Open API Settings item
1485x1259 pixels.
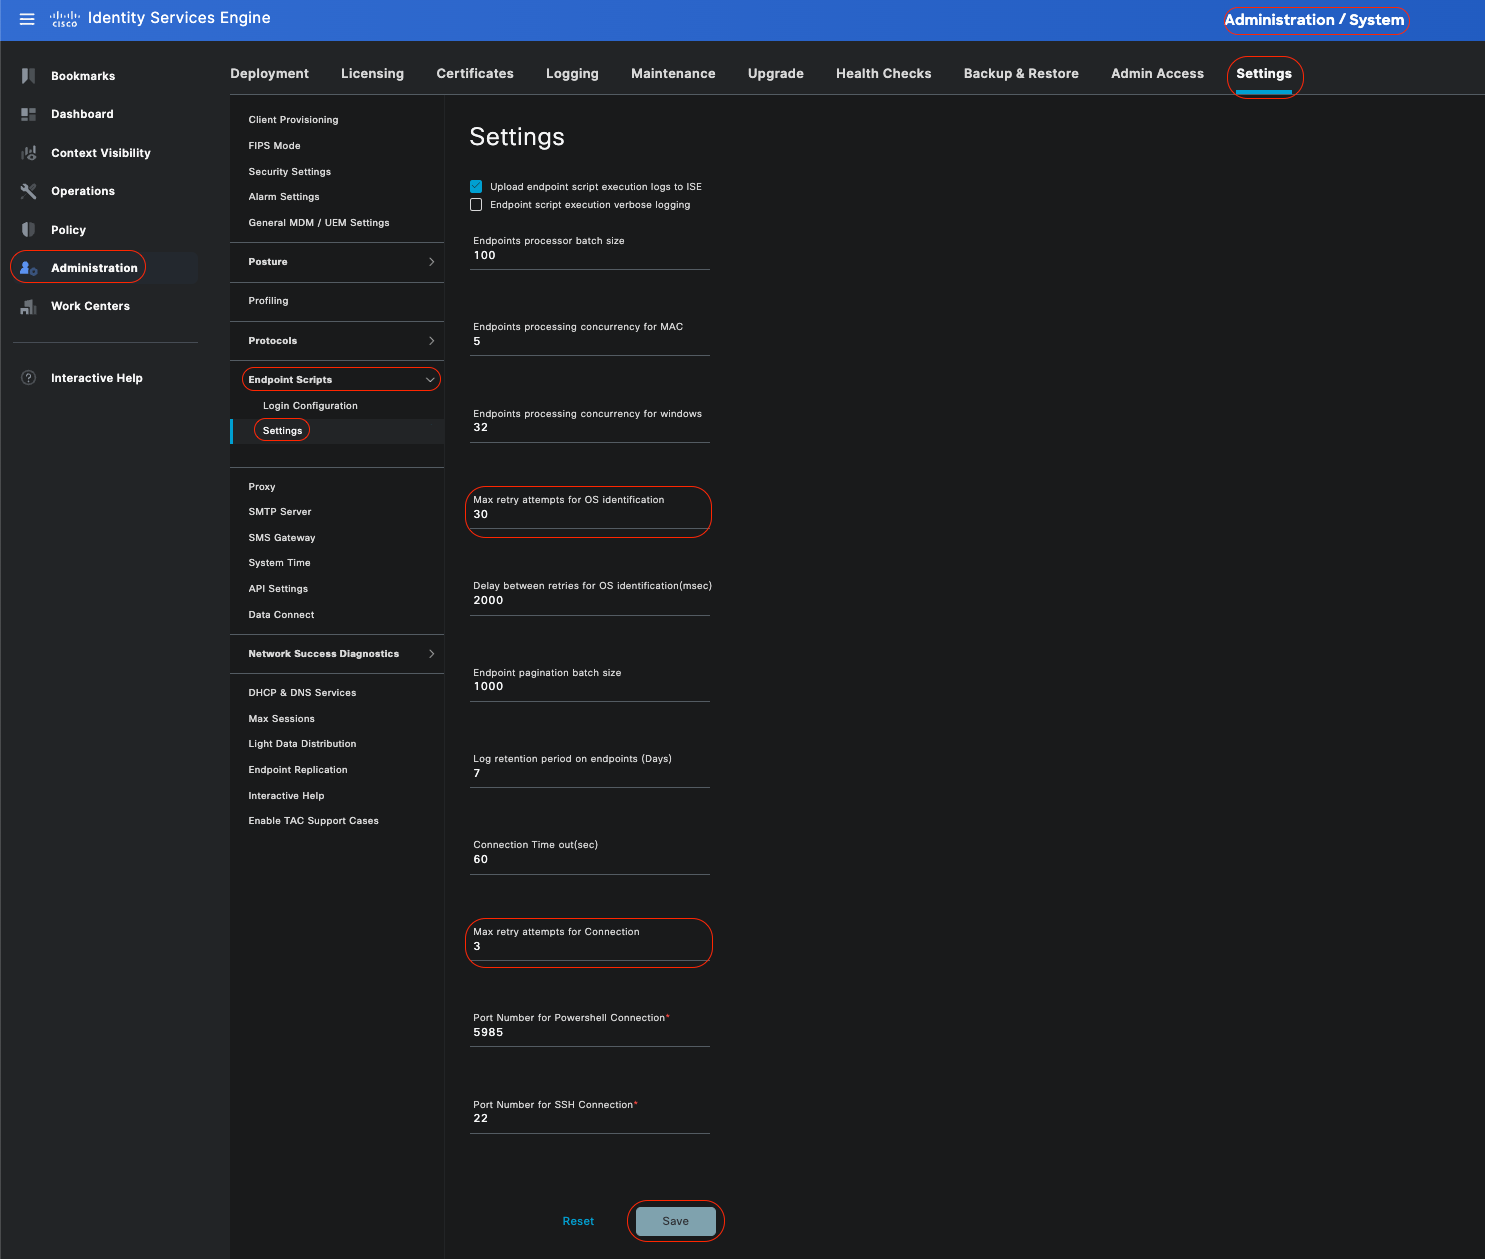click(x=278, y=589)
